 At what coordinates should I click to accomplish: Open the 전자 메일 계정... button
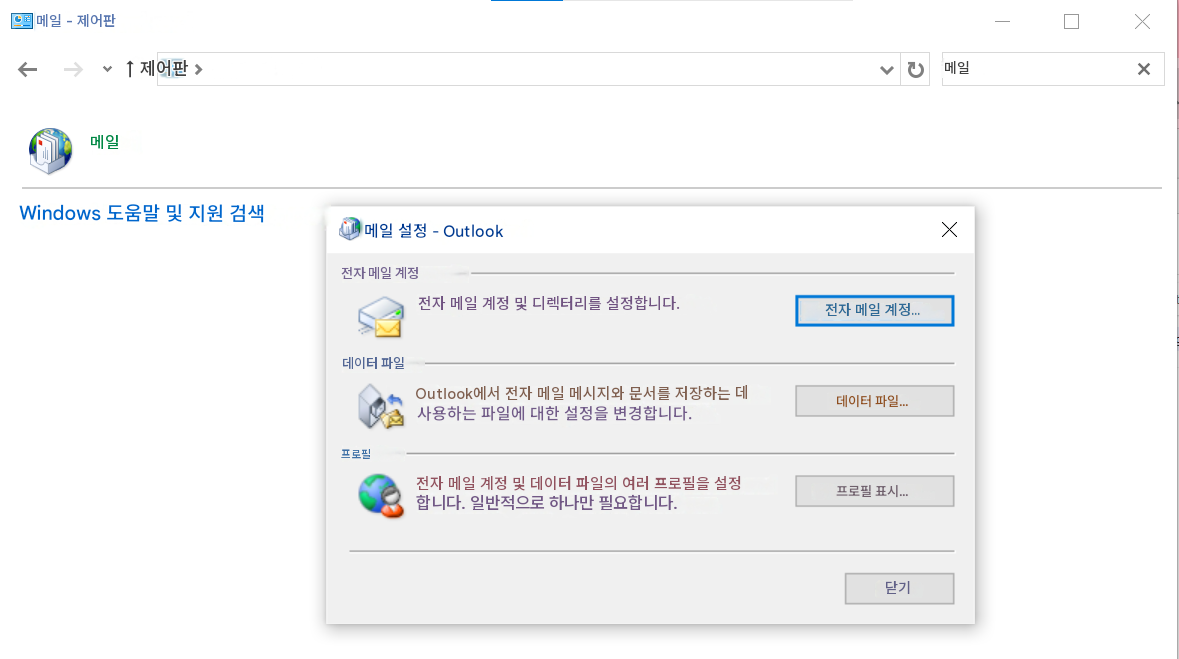(874, 311)
